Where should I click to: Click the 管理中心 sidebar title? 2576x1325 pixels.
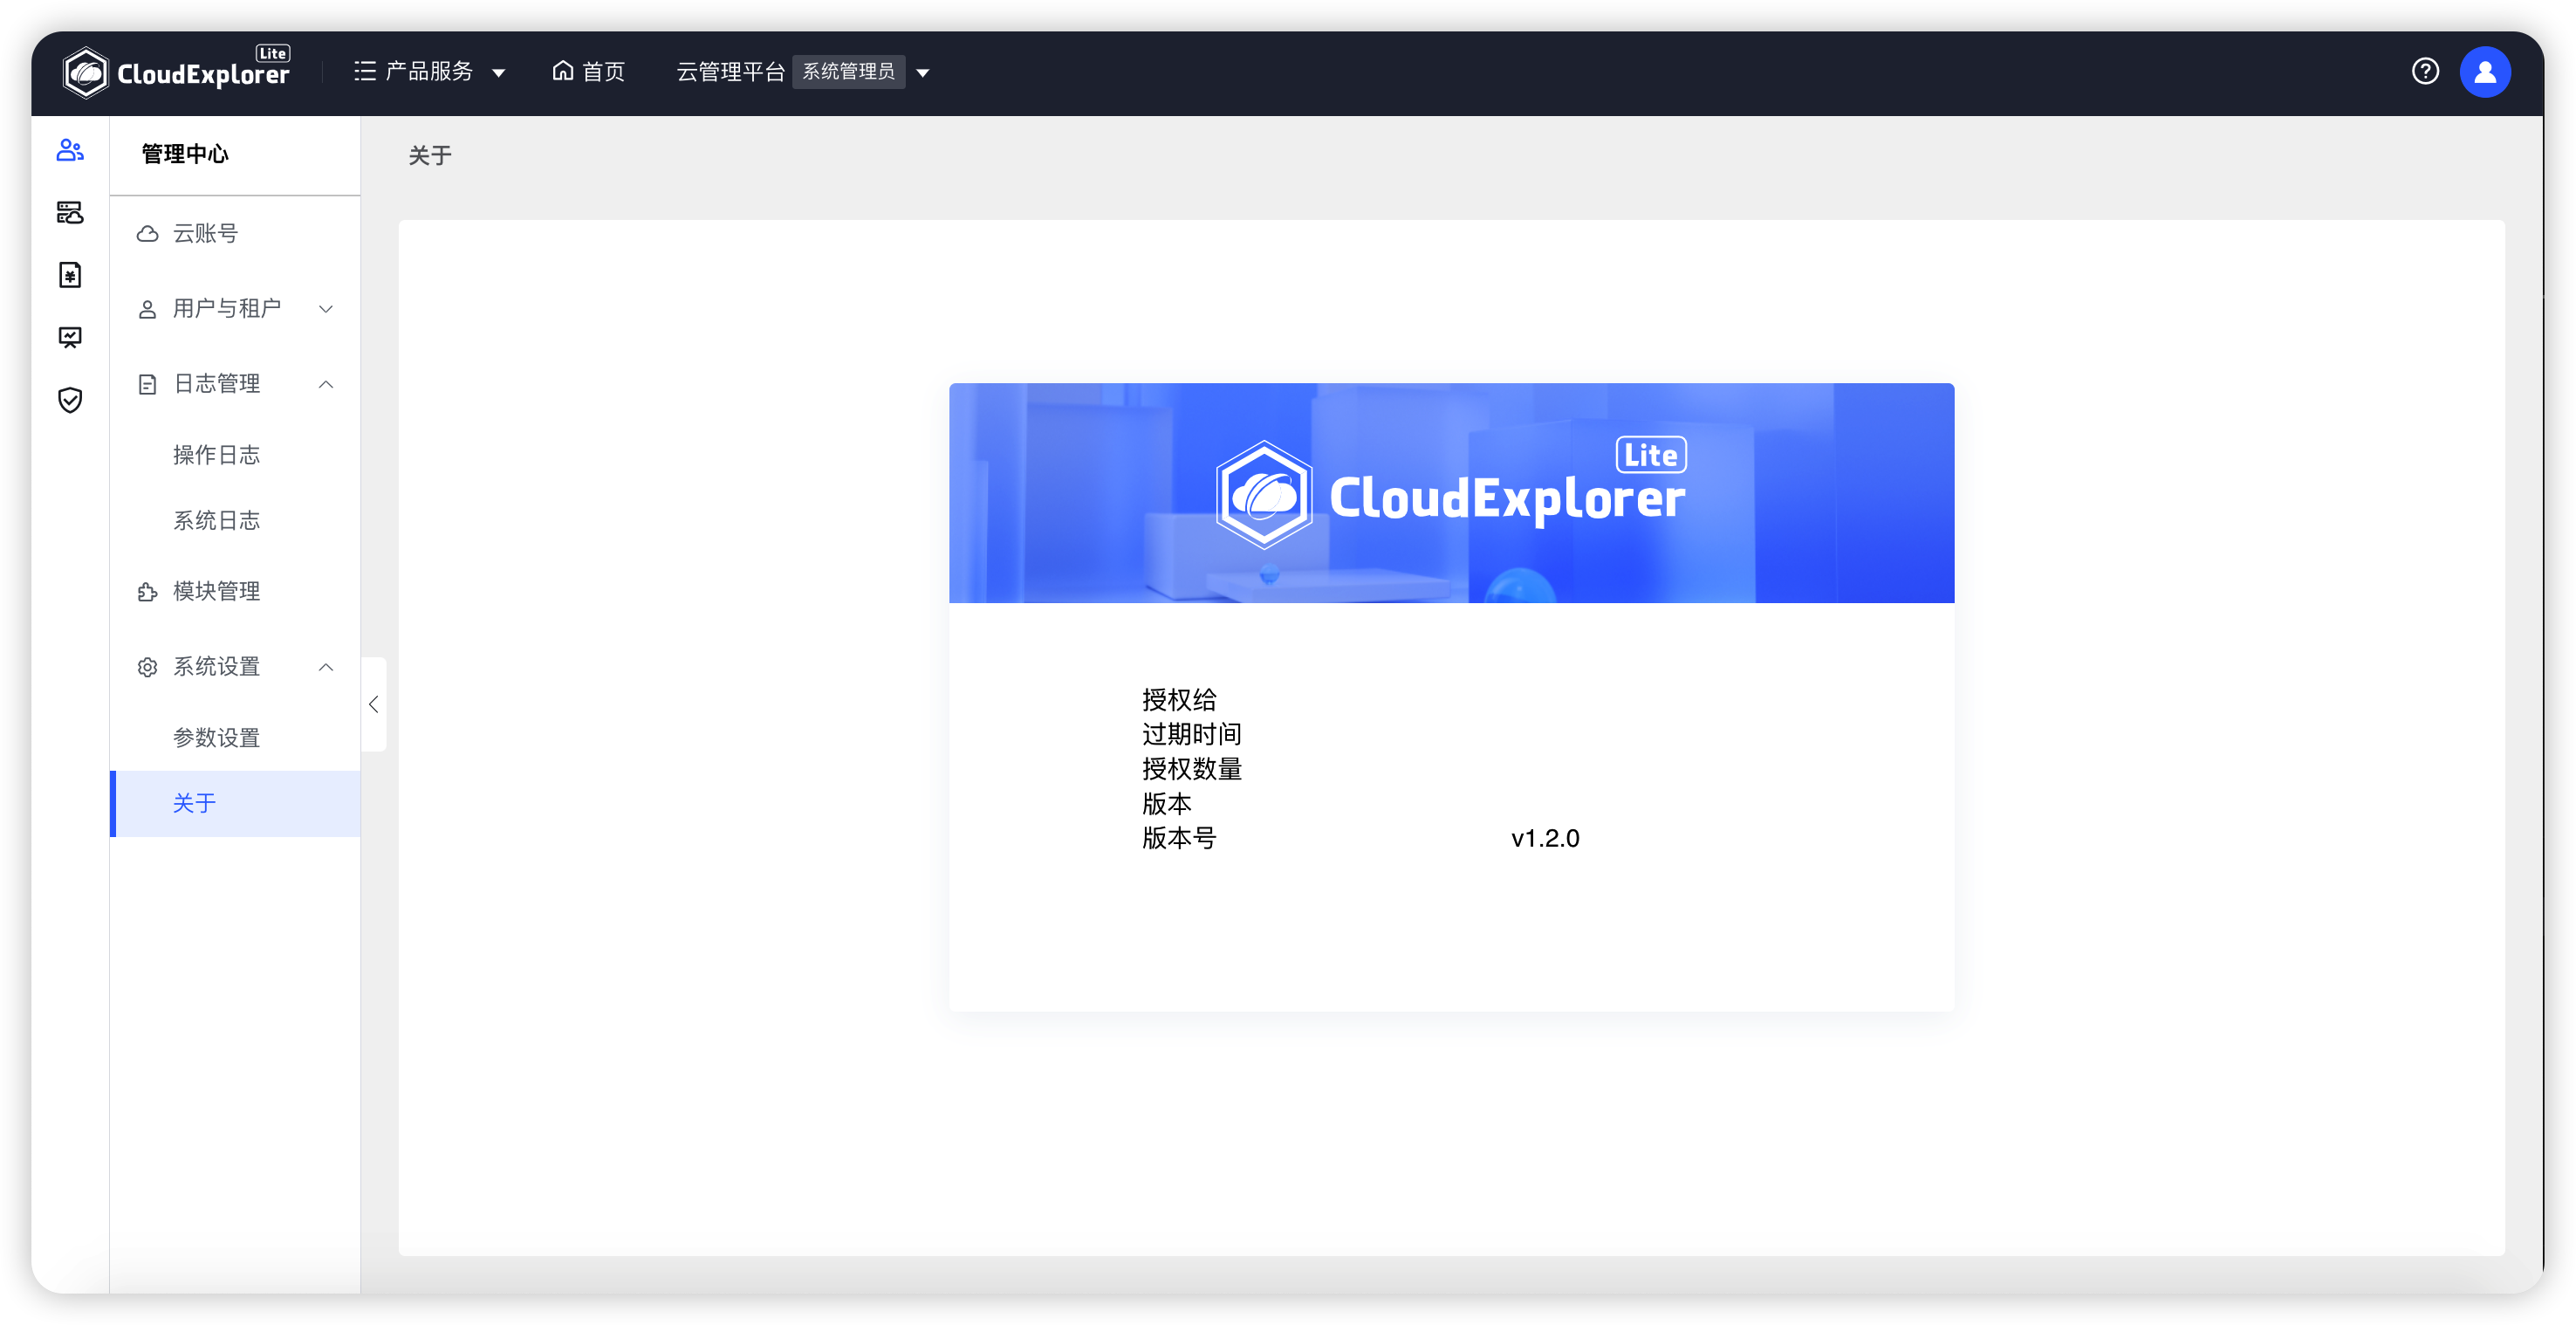click(185, 154)
